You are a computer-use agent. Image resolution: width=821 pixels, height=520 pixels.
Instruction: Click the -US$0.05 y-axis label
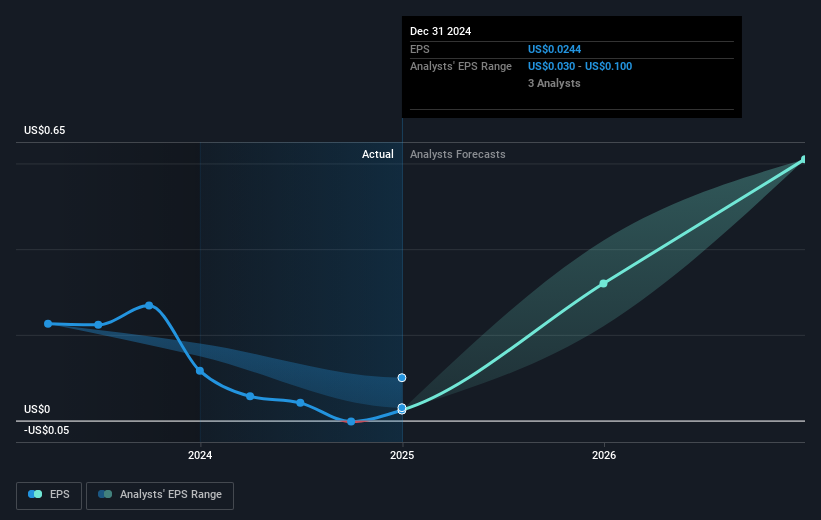pyautogui.click(x=47, y=430)
